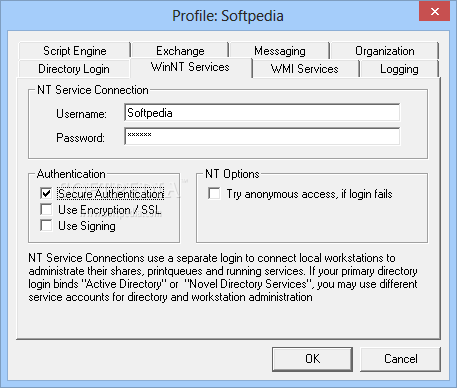
Task: Open the Directory Login tab
Action: pyautogui.click(x=74, y=69)
